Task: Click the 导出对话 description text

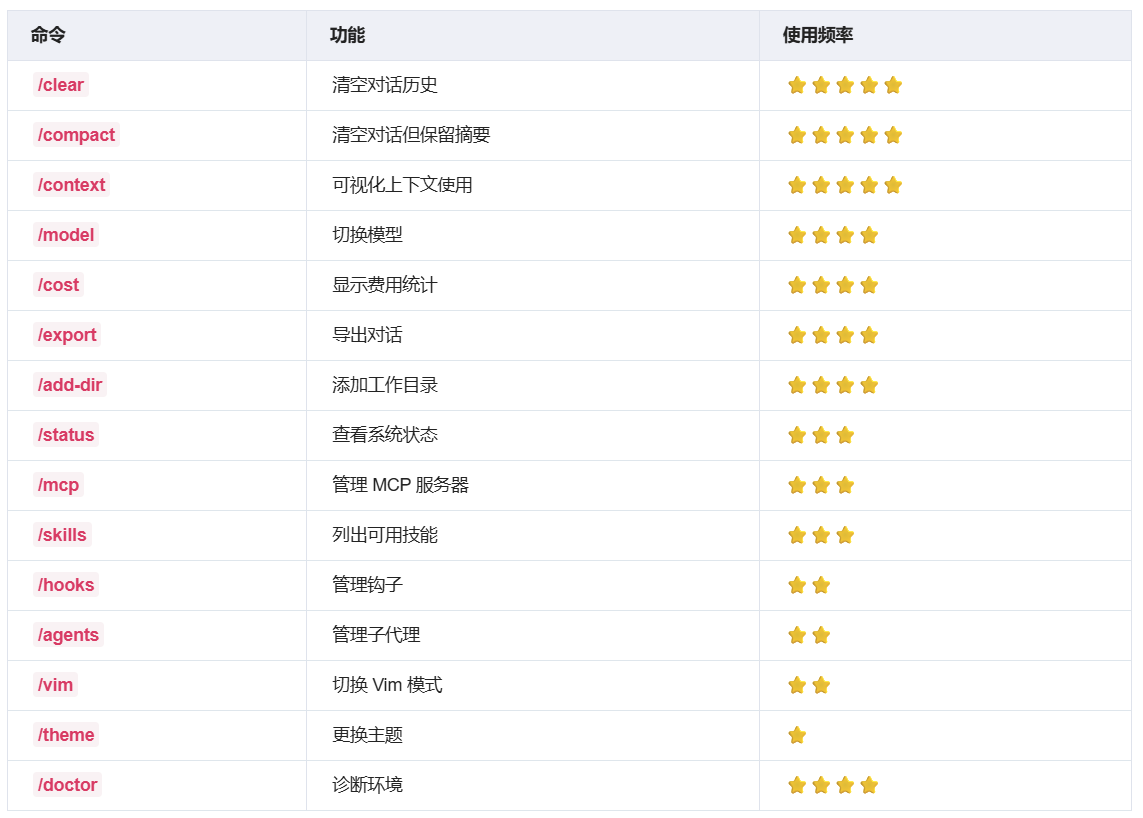Action: coord(367,335)
